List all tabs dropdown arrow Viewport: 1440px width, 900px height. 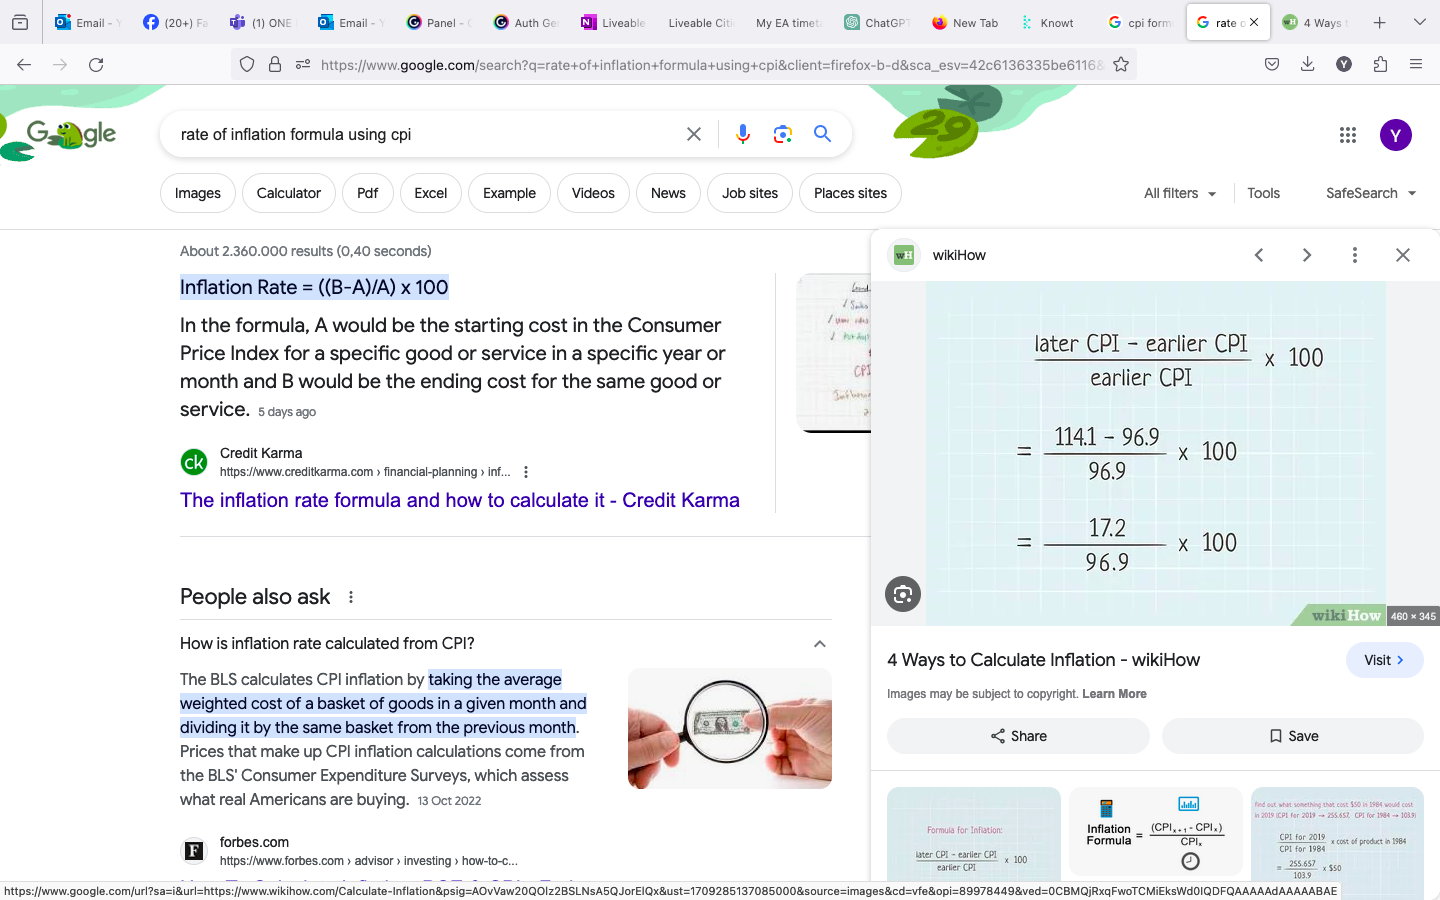[1419, 22]
